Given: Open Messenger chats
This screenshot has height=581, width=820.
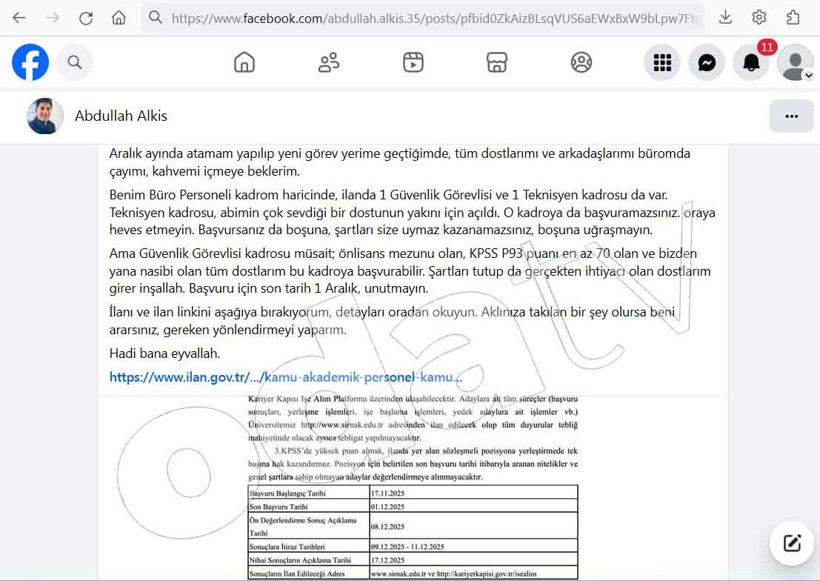Looking at the screenshot, I should coord(707,63).
